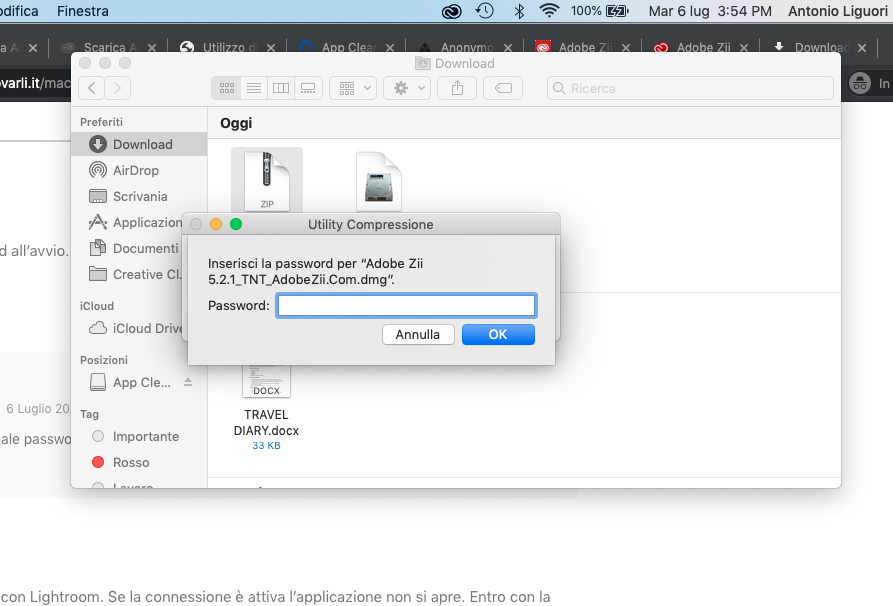Confirm the password with OK
Screen dimensions: 893x606
coord(498,334)
